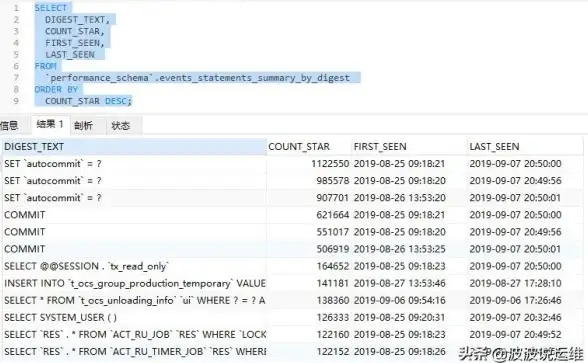Select the ACT_RU_JOB query row
Viewport: 588px width, 363px height.
[x=292, y=334]
